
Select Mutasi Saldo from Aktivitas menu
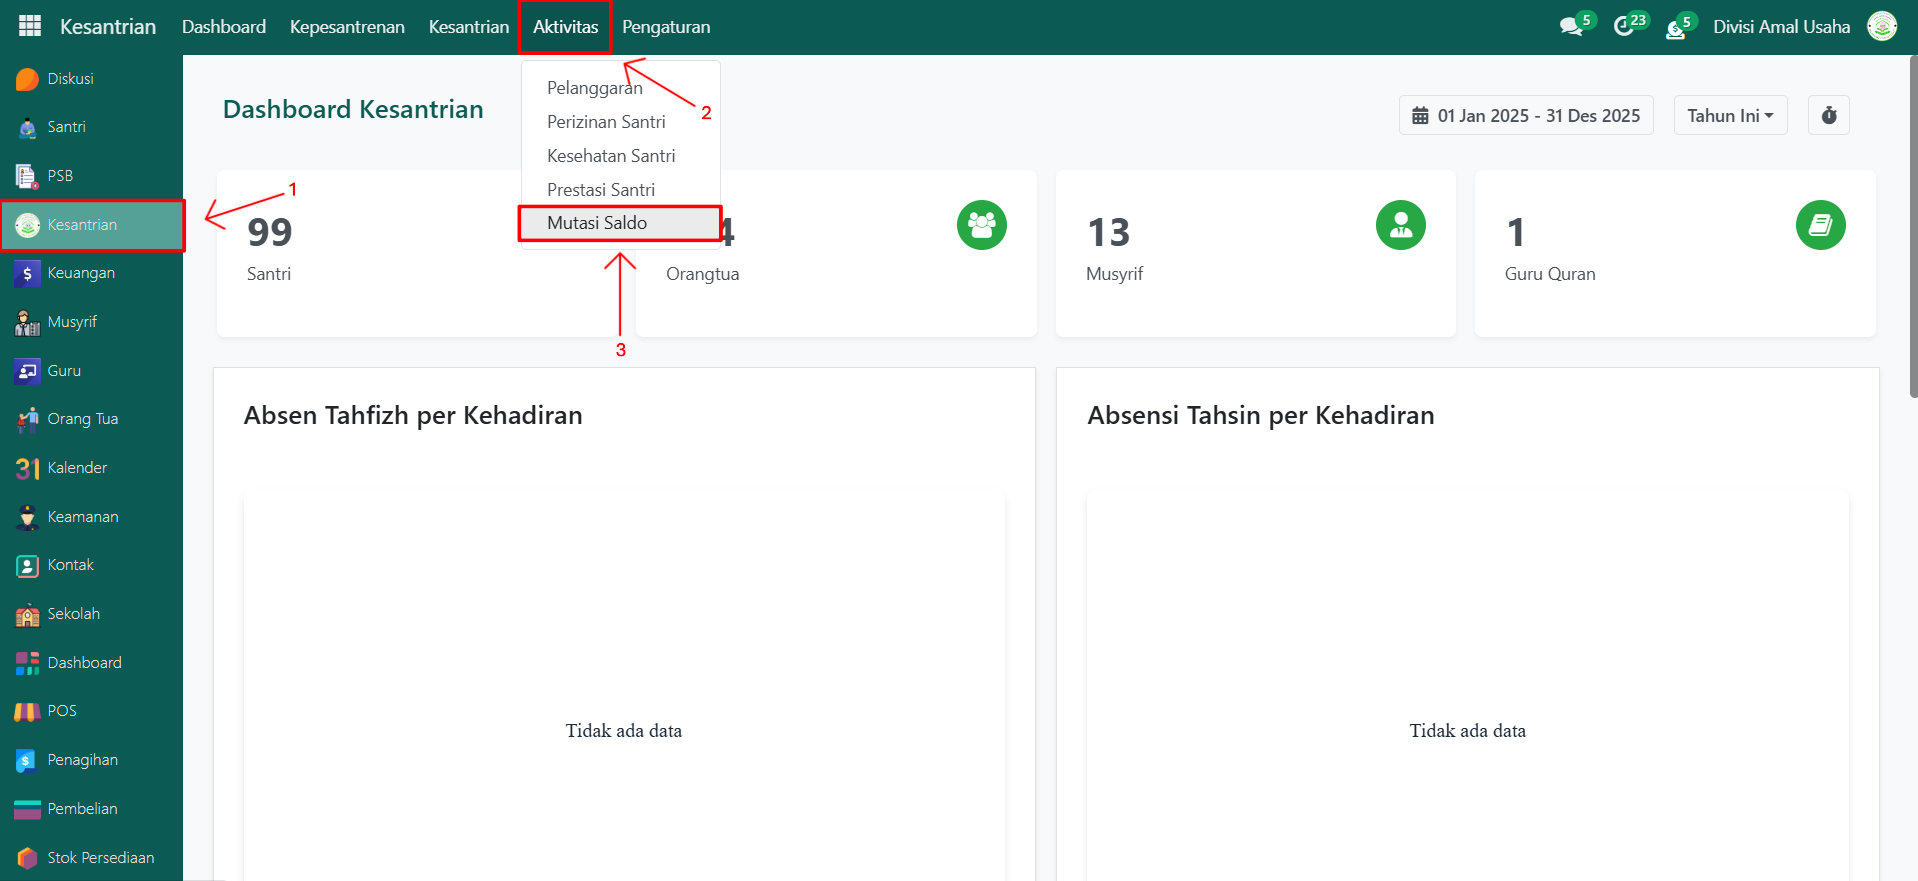[x=597, y=223]
